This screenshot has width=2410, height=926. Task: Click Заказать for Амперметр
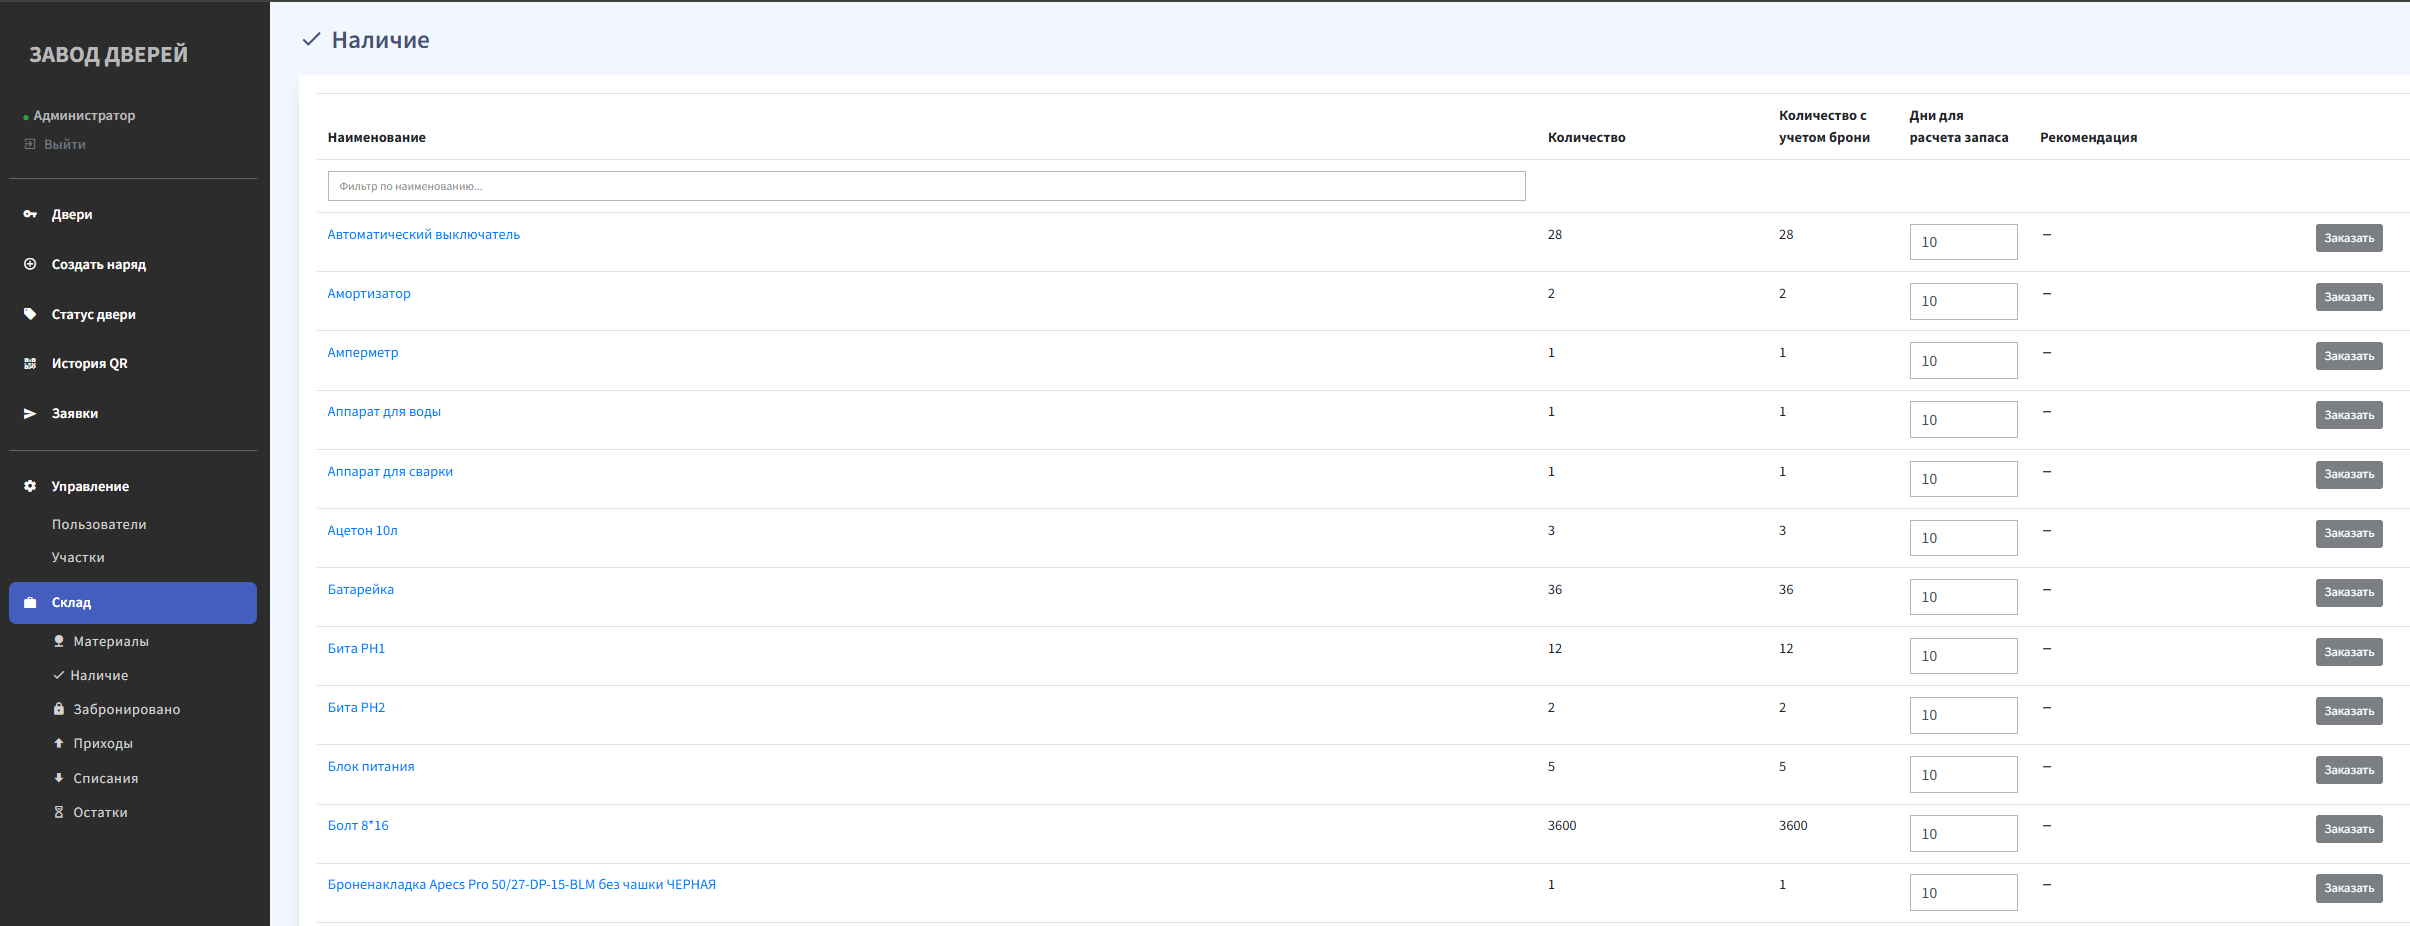pyautogui.click(x=2349, y=356)
